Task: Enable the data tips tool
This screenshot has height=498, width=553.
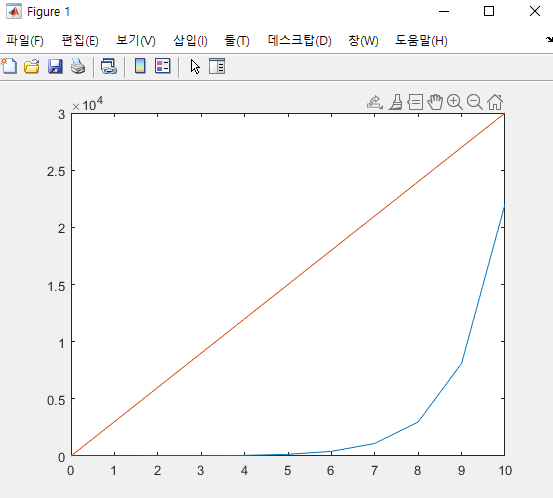Action: [415, 102]
